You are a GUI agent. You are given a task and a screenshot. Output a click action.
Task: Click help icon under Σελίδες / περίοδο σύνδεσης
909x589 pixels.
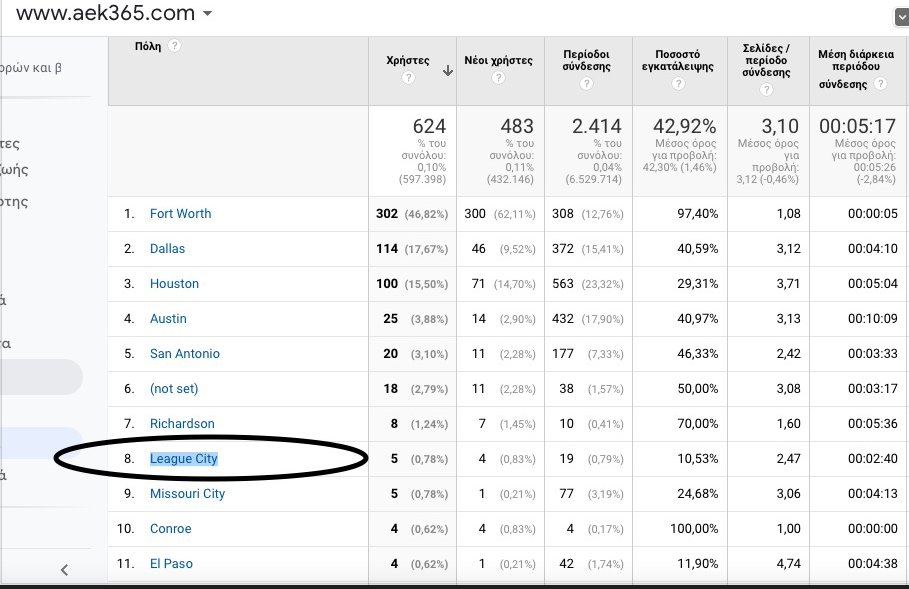766,89
